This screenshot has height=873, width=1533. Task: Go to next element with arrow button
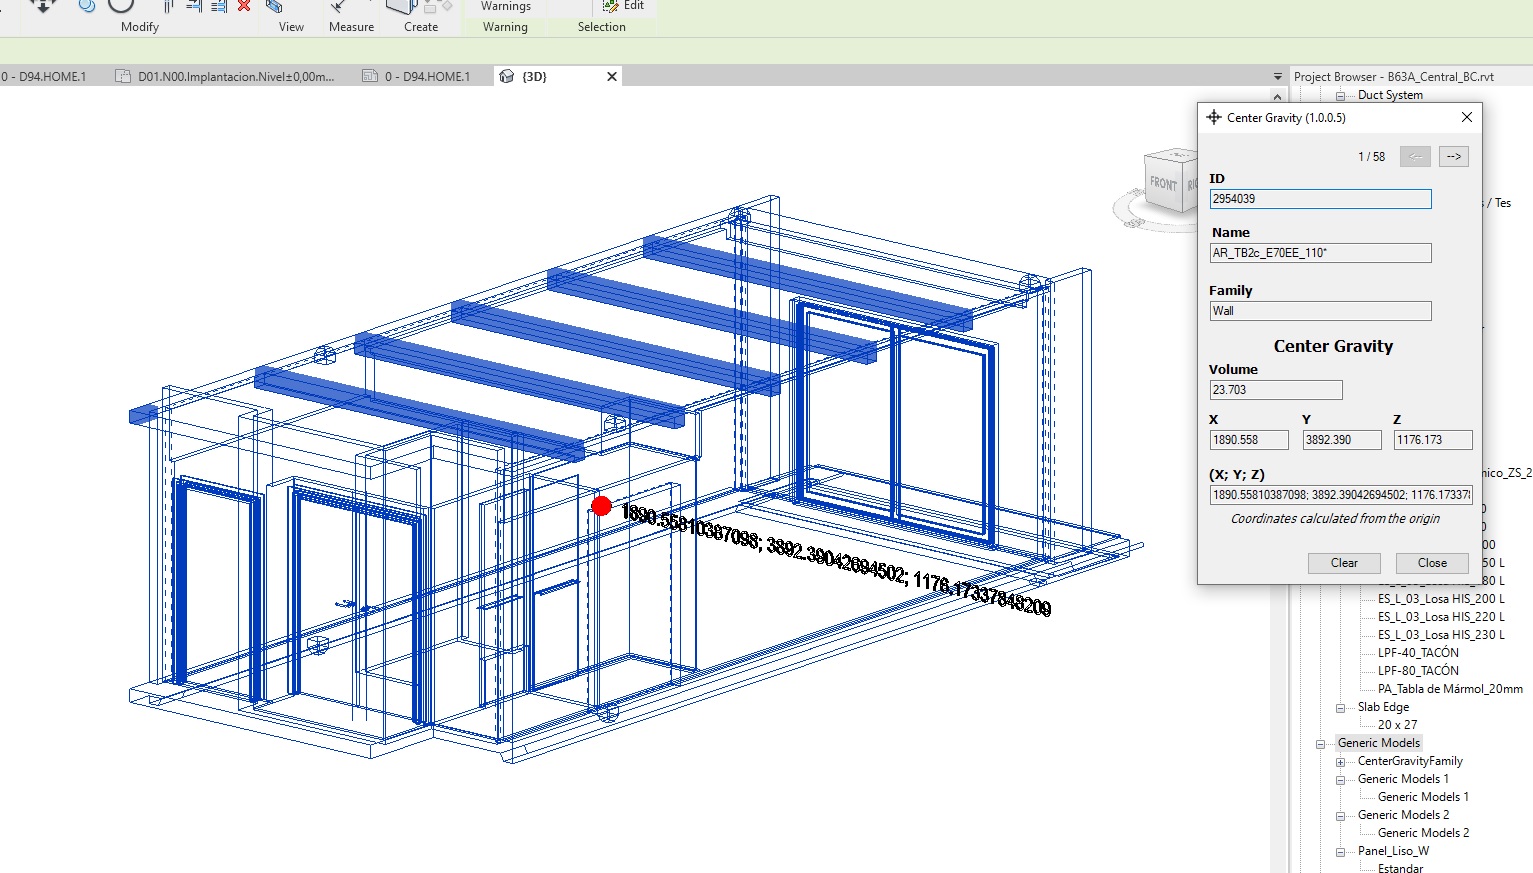(1453, 156)
